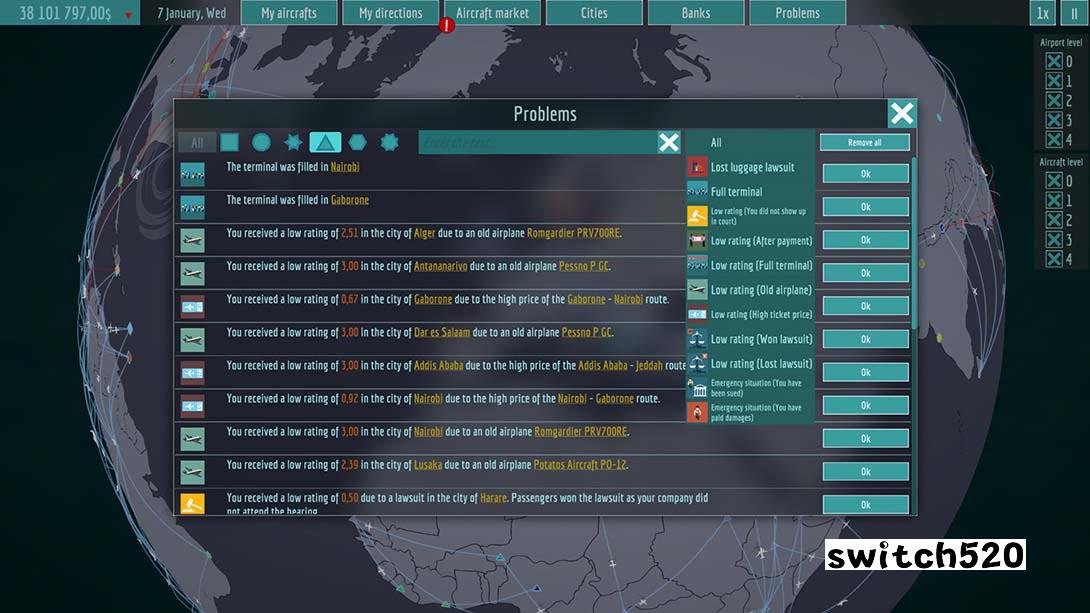Click into the city search input field
Image resolution: width=1090 pixels, height=613 pixels.
(x=537, y=142)
